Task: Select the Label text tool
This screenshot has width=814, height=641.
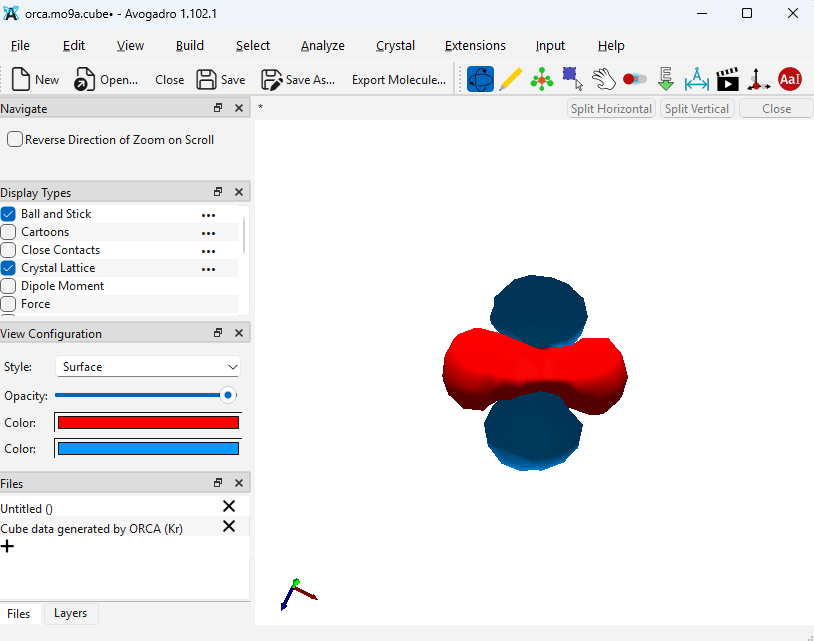Action: 790,79
